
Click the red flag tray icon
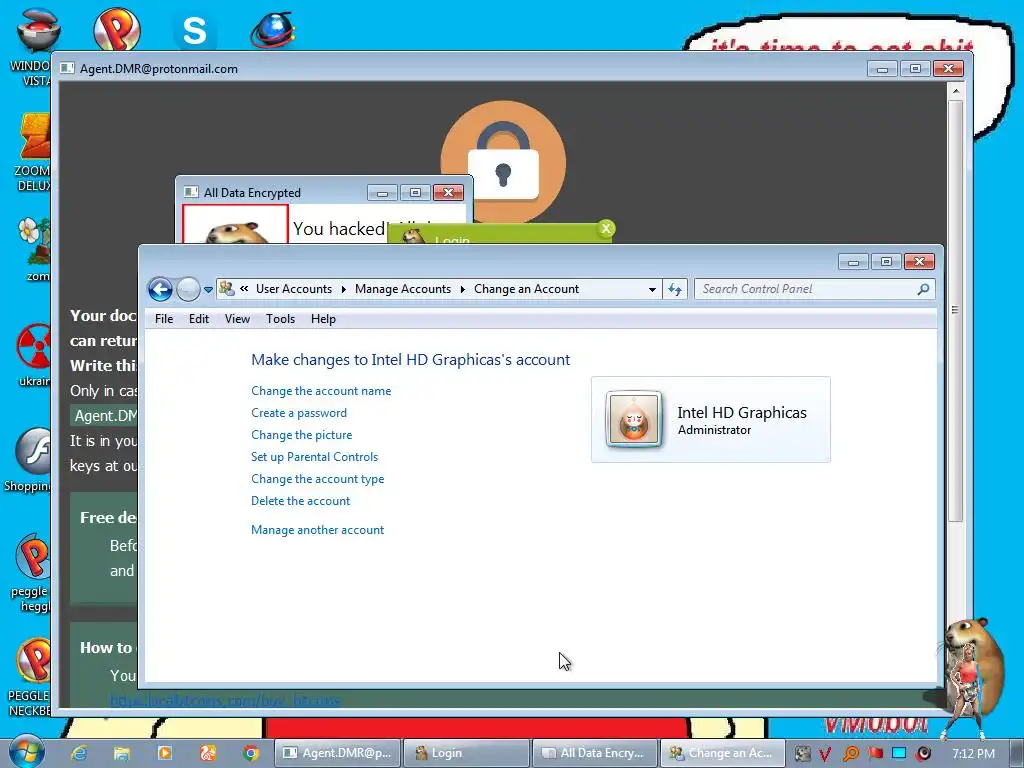click(876, 753)
